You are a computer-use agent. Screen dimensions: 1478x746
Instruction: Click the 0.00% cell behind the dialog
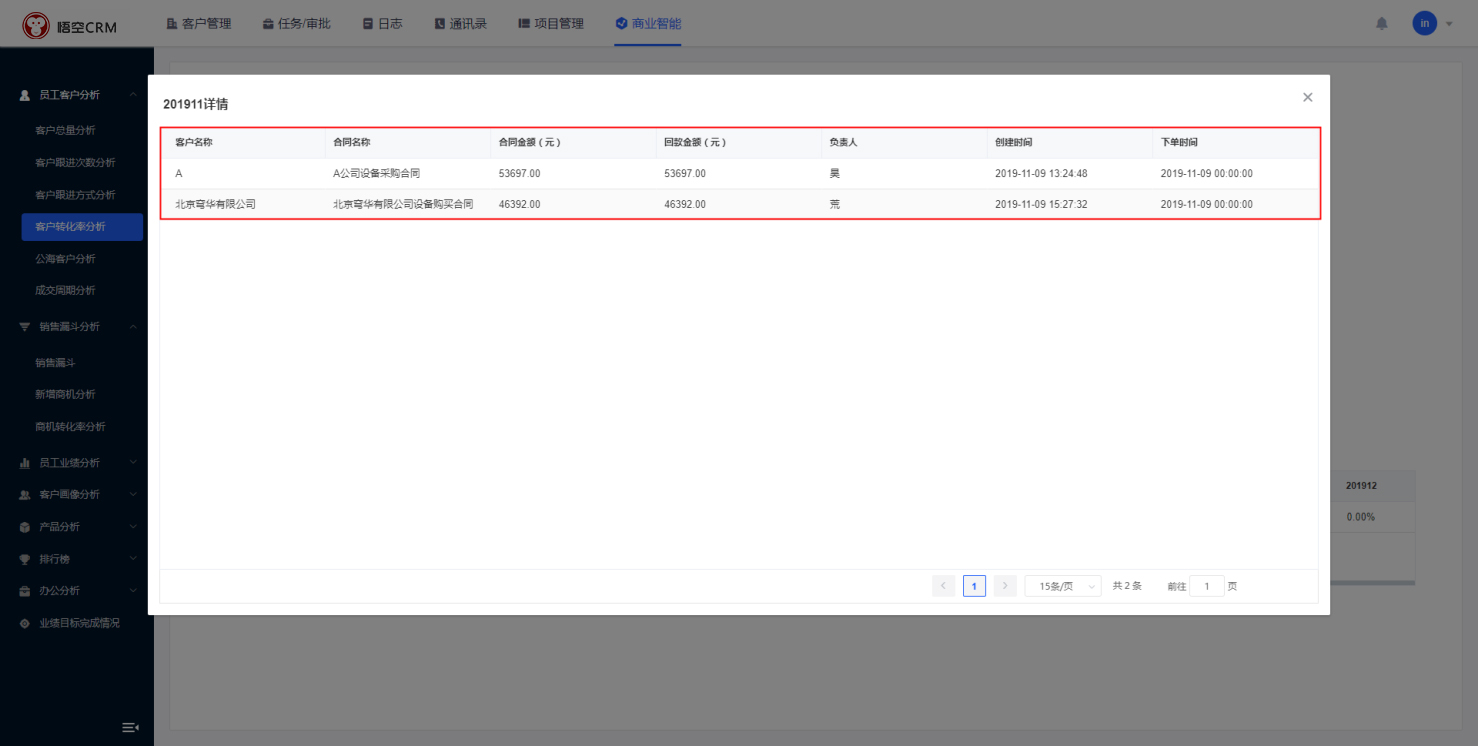pos(1360,517)
